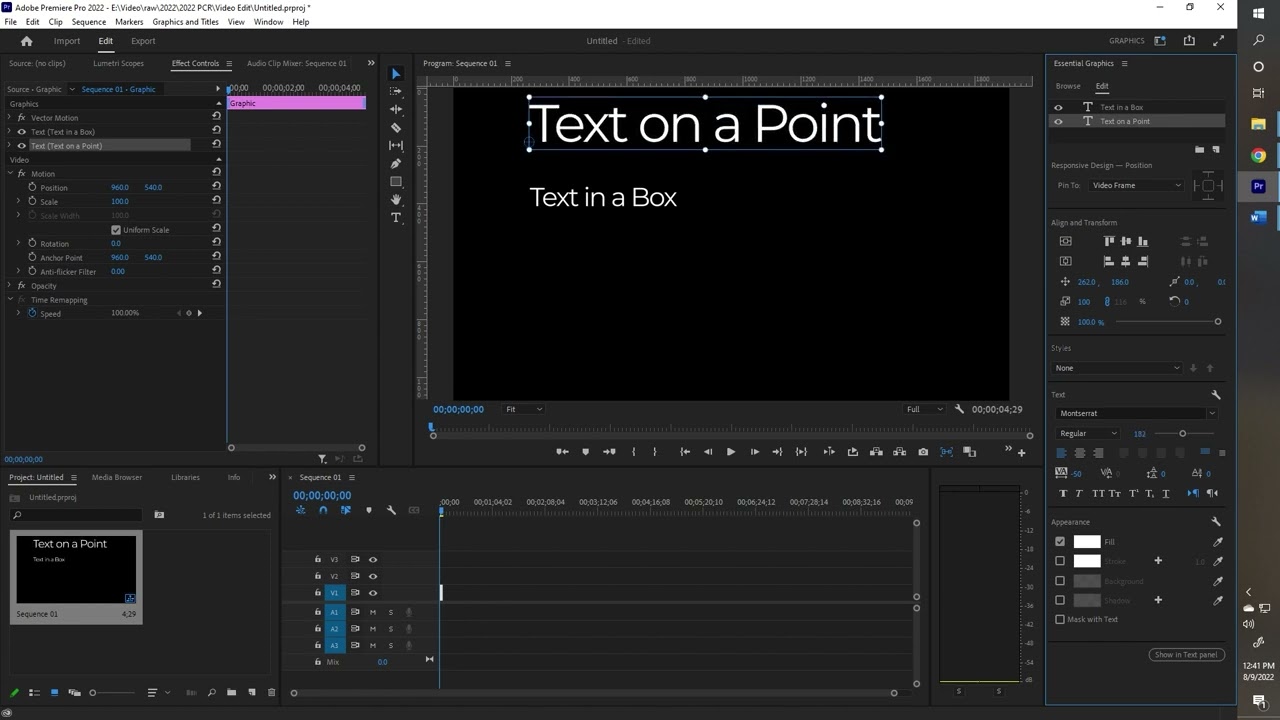This screenshot has width=1280, height=720.
Task: Click the delete trash icon in Project panel
Action: (271, 692)
